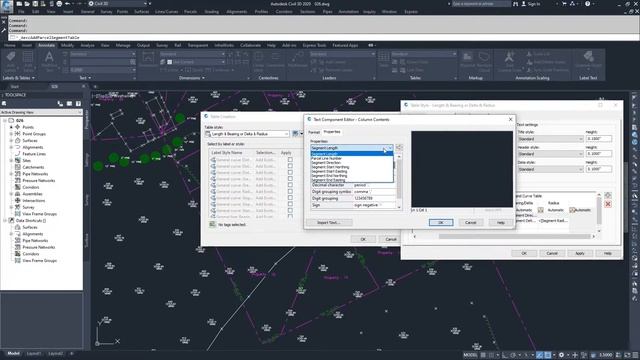
Task: Click Help in Text Component Editor
Action: tap(501, 222)
